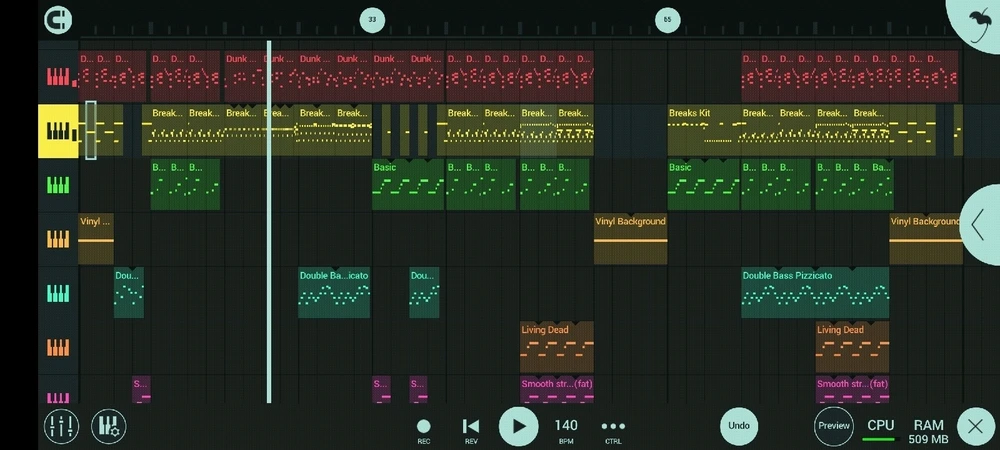Select the red keyboard track icon

[58, 77]
